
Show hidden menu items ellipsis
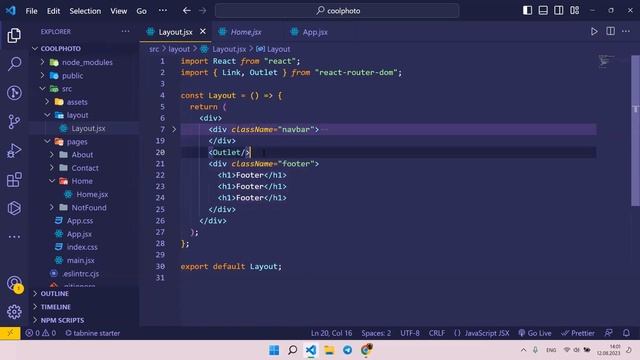click(x=162, y=11)
